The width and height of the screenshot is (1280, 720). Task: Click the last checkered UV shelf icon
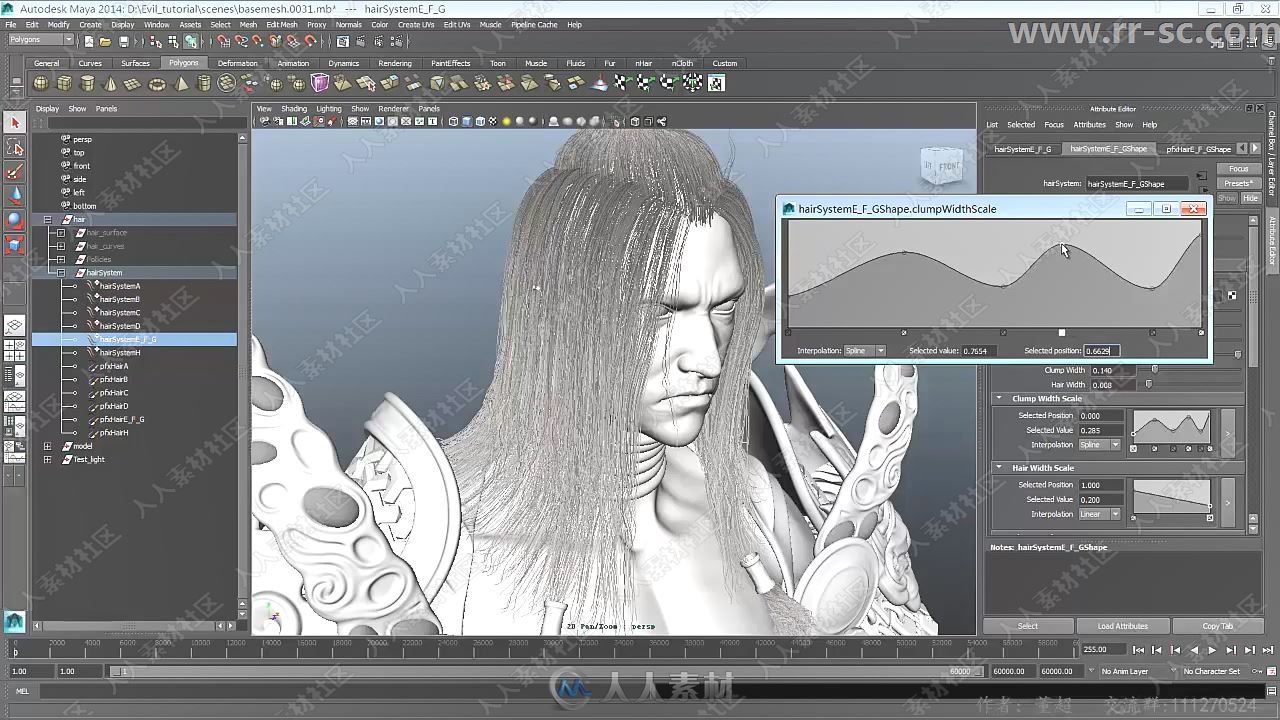[716, 83]
